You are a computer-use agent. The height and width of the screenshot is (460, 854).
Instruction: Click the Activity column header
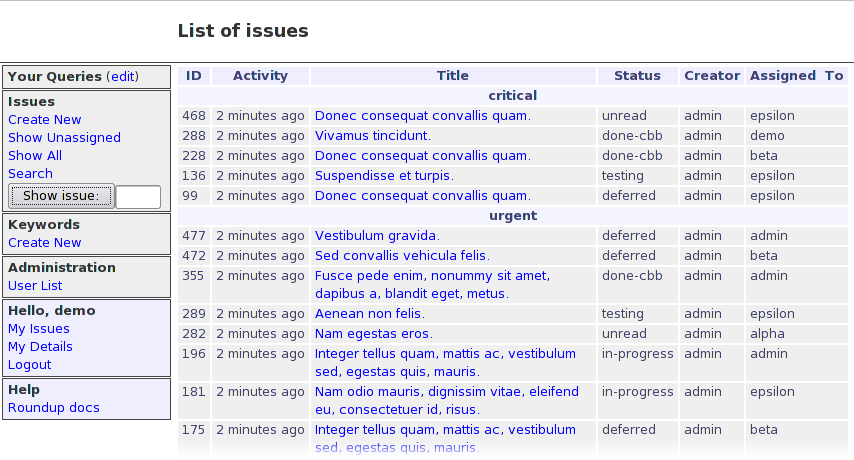[x=260, y=76]
